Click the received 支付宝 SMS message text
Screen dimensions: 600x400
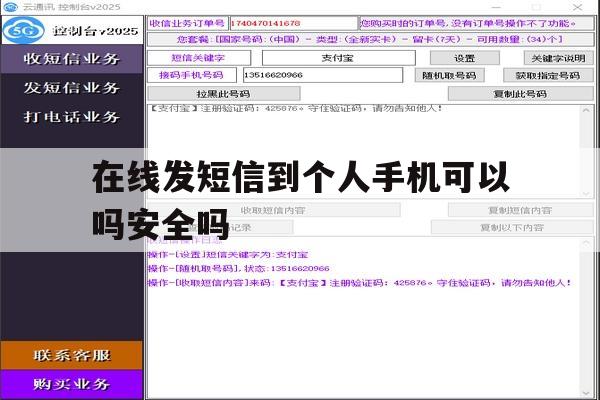(295, 109)
